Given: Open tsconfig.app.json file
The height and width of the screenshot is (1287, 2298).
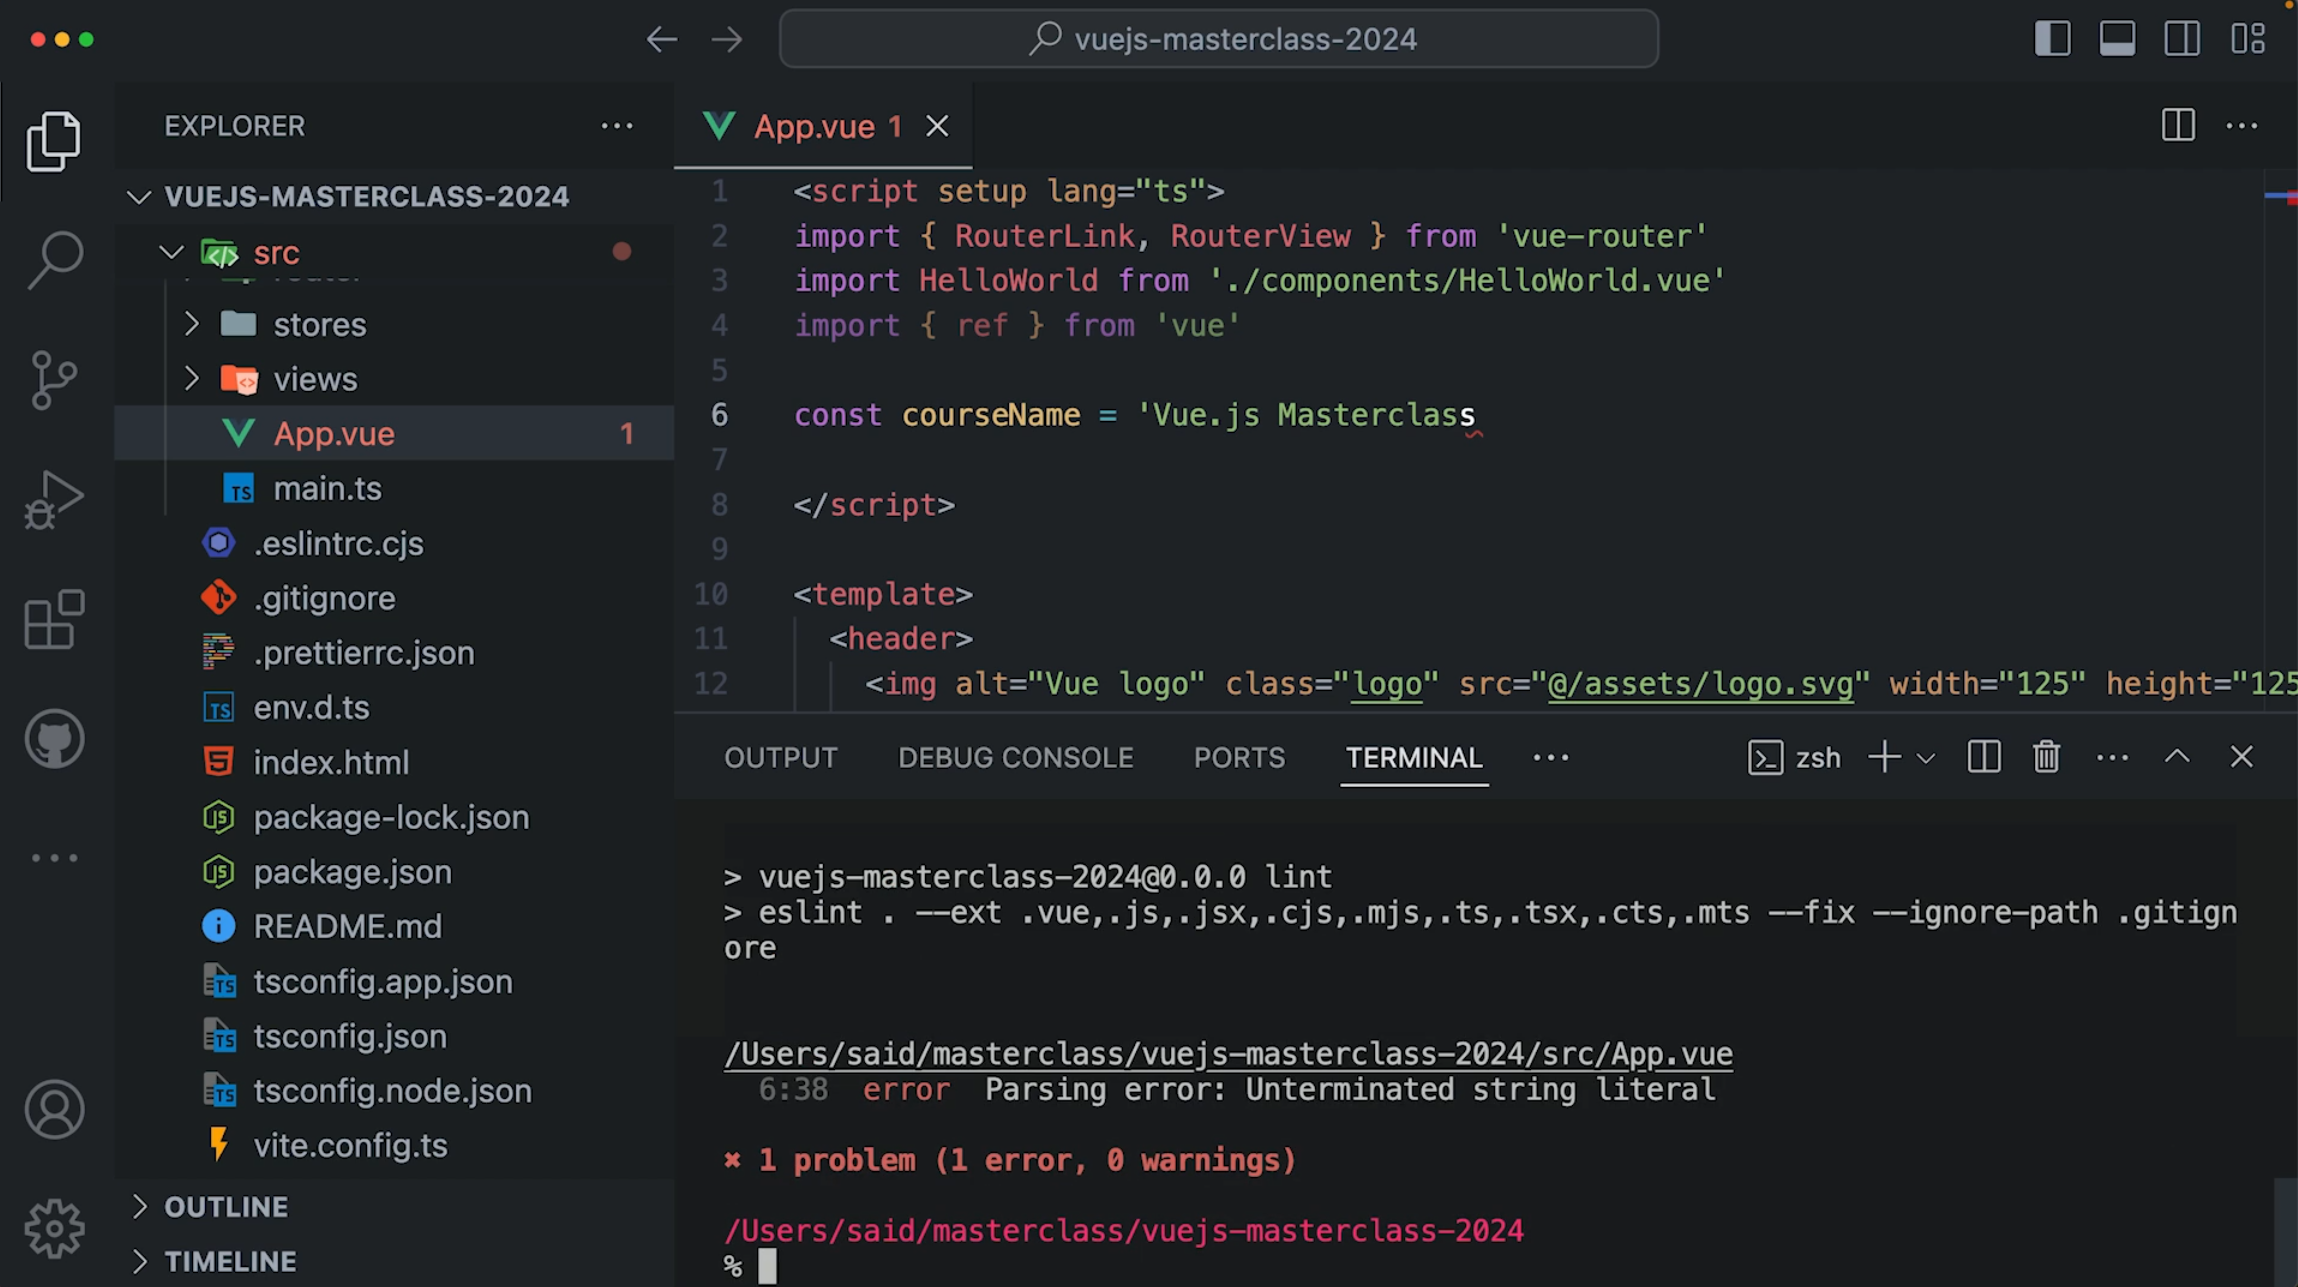Looking at the screenshot, I should [394, 981].
